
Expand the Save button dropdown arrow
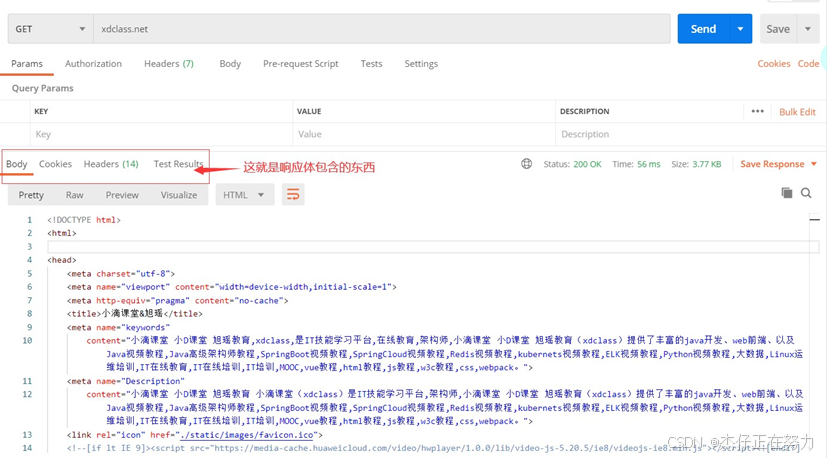(808, 29)
